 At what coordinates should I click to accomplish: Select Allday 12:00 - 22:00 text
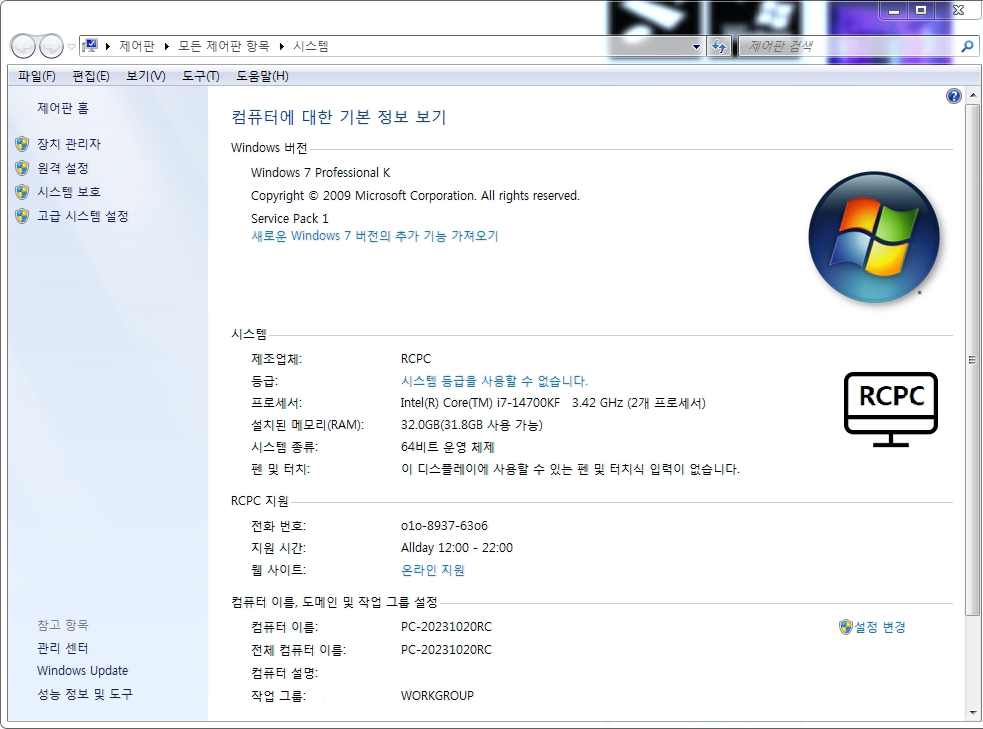click(x=456, y=548)
